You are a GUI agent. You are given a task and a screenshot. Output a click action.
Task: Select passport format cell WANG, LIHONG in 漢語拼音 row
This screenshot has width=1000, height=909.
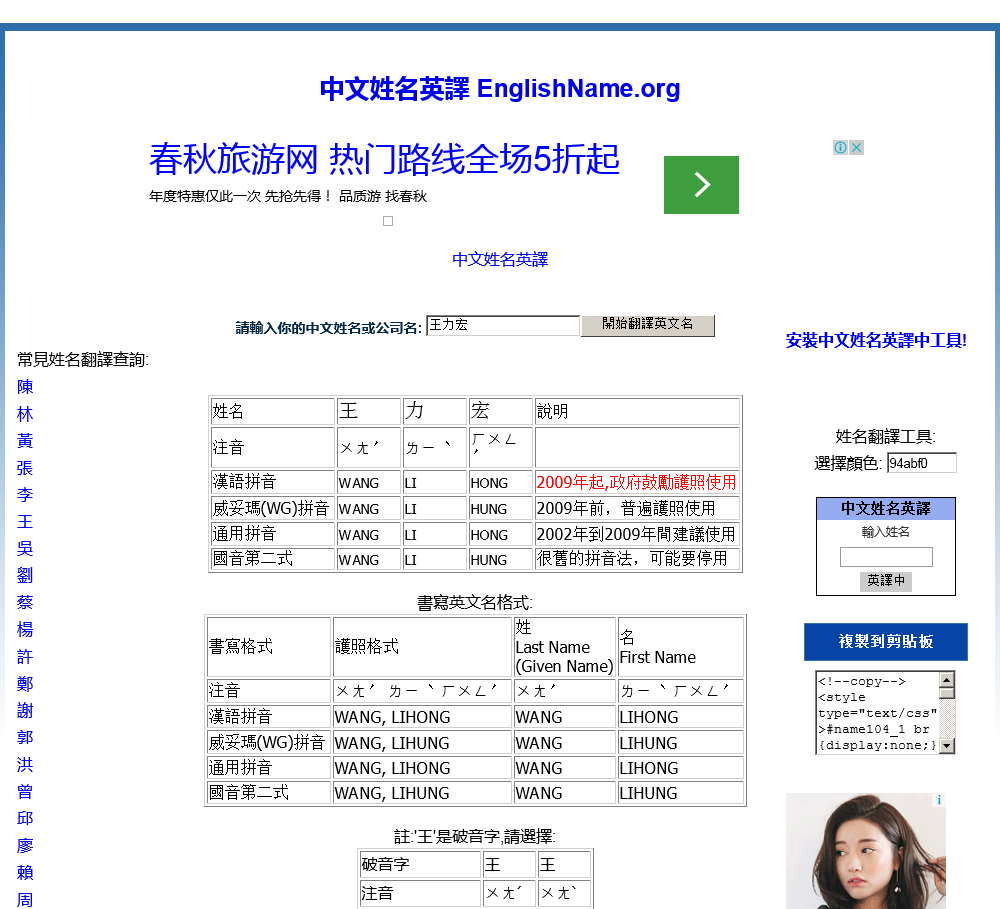422,717
